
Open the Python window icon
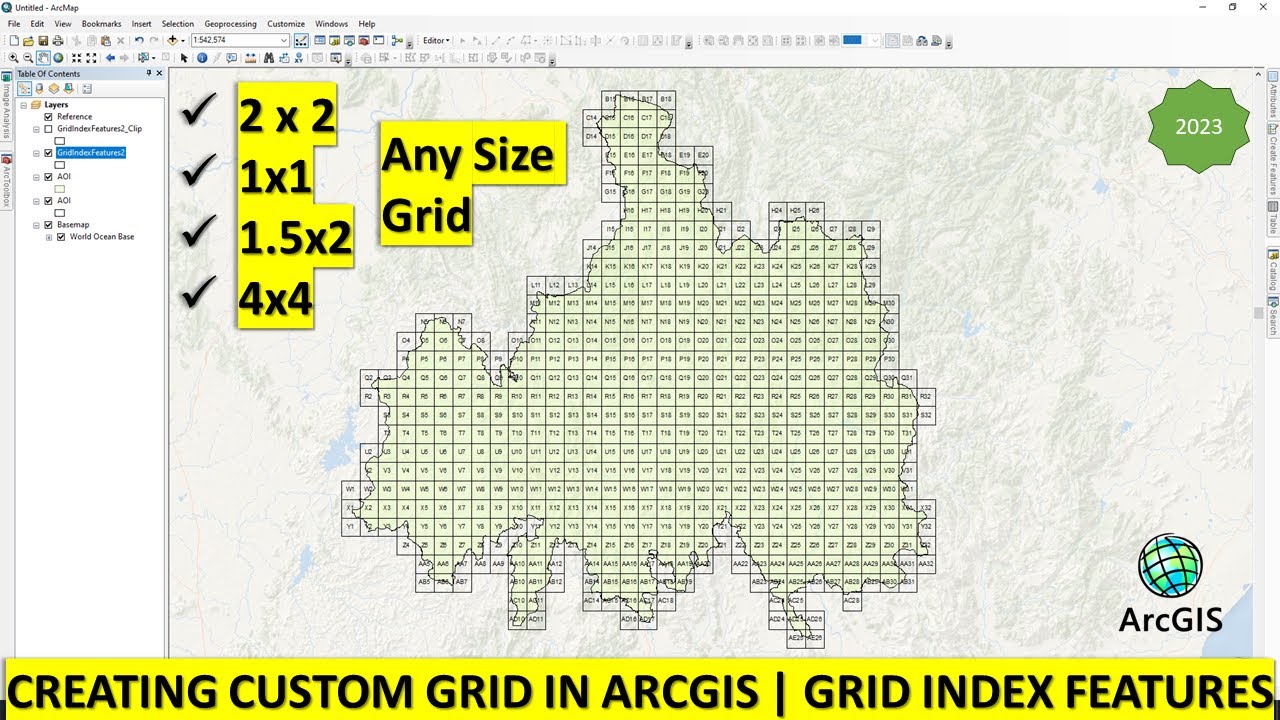(x=379, y=40)
